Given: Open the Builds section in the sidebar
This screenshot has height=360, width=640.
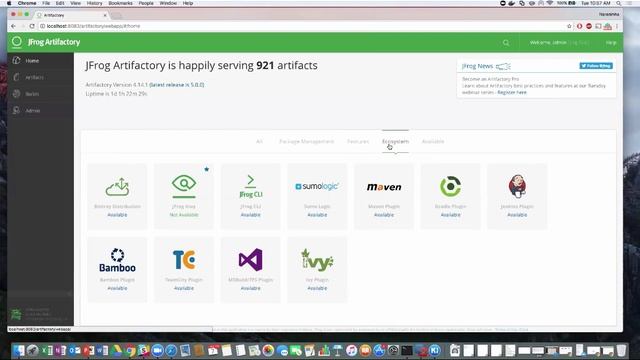Looking at the screenshot, I should pos(40,94).
